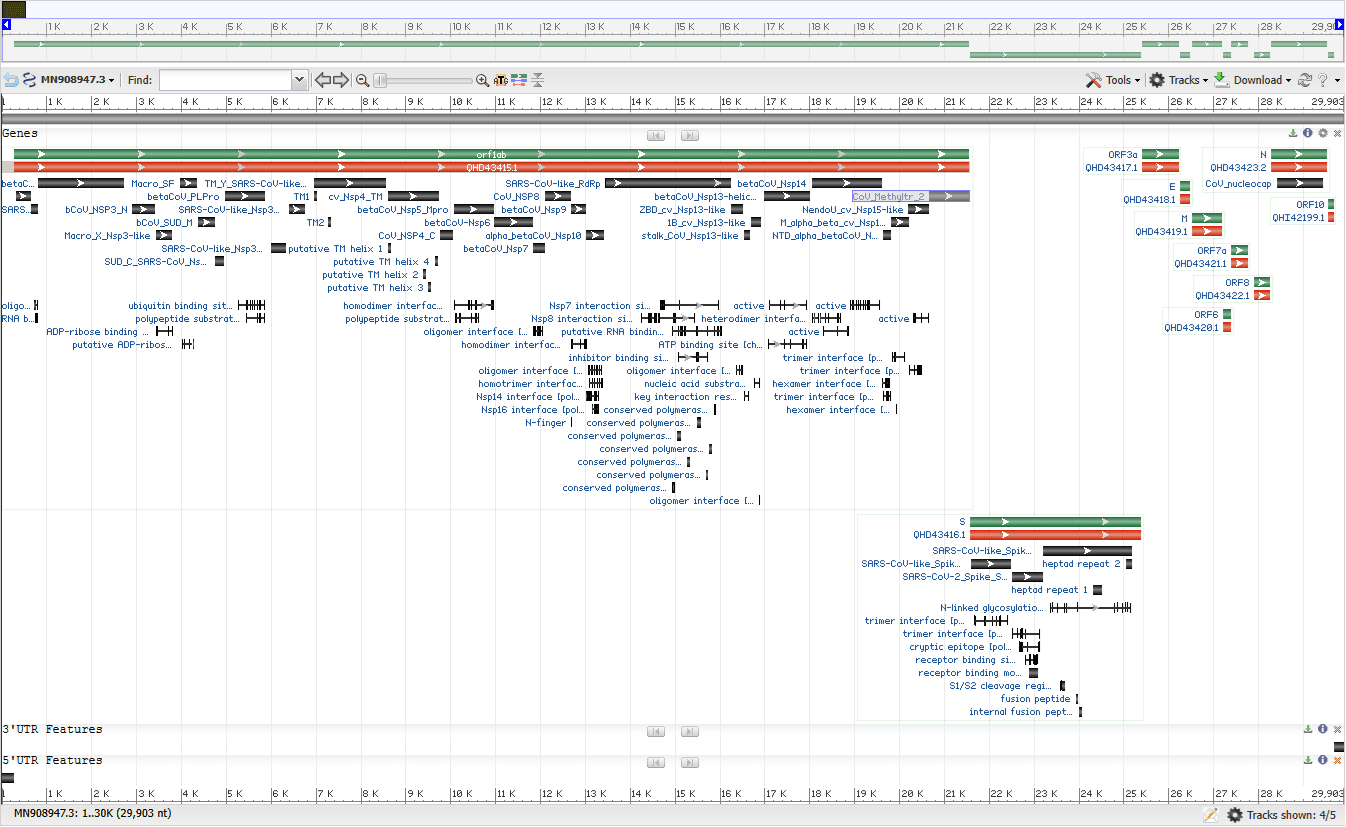Open Genes track settings gear

(x=1323, y=133)
